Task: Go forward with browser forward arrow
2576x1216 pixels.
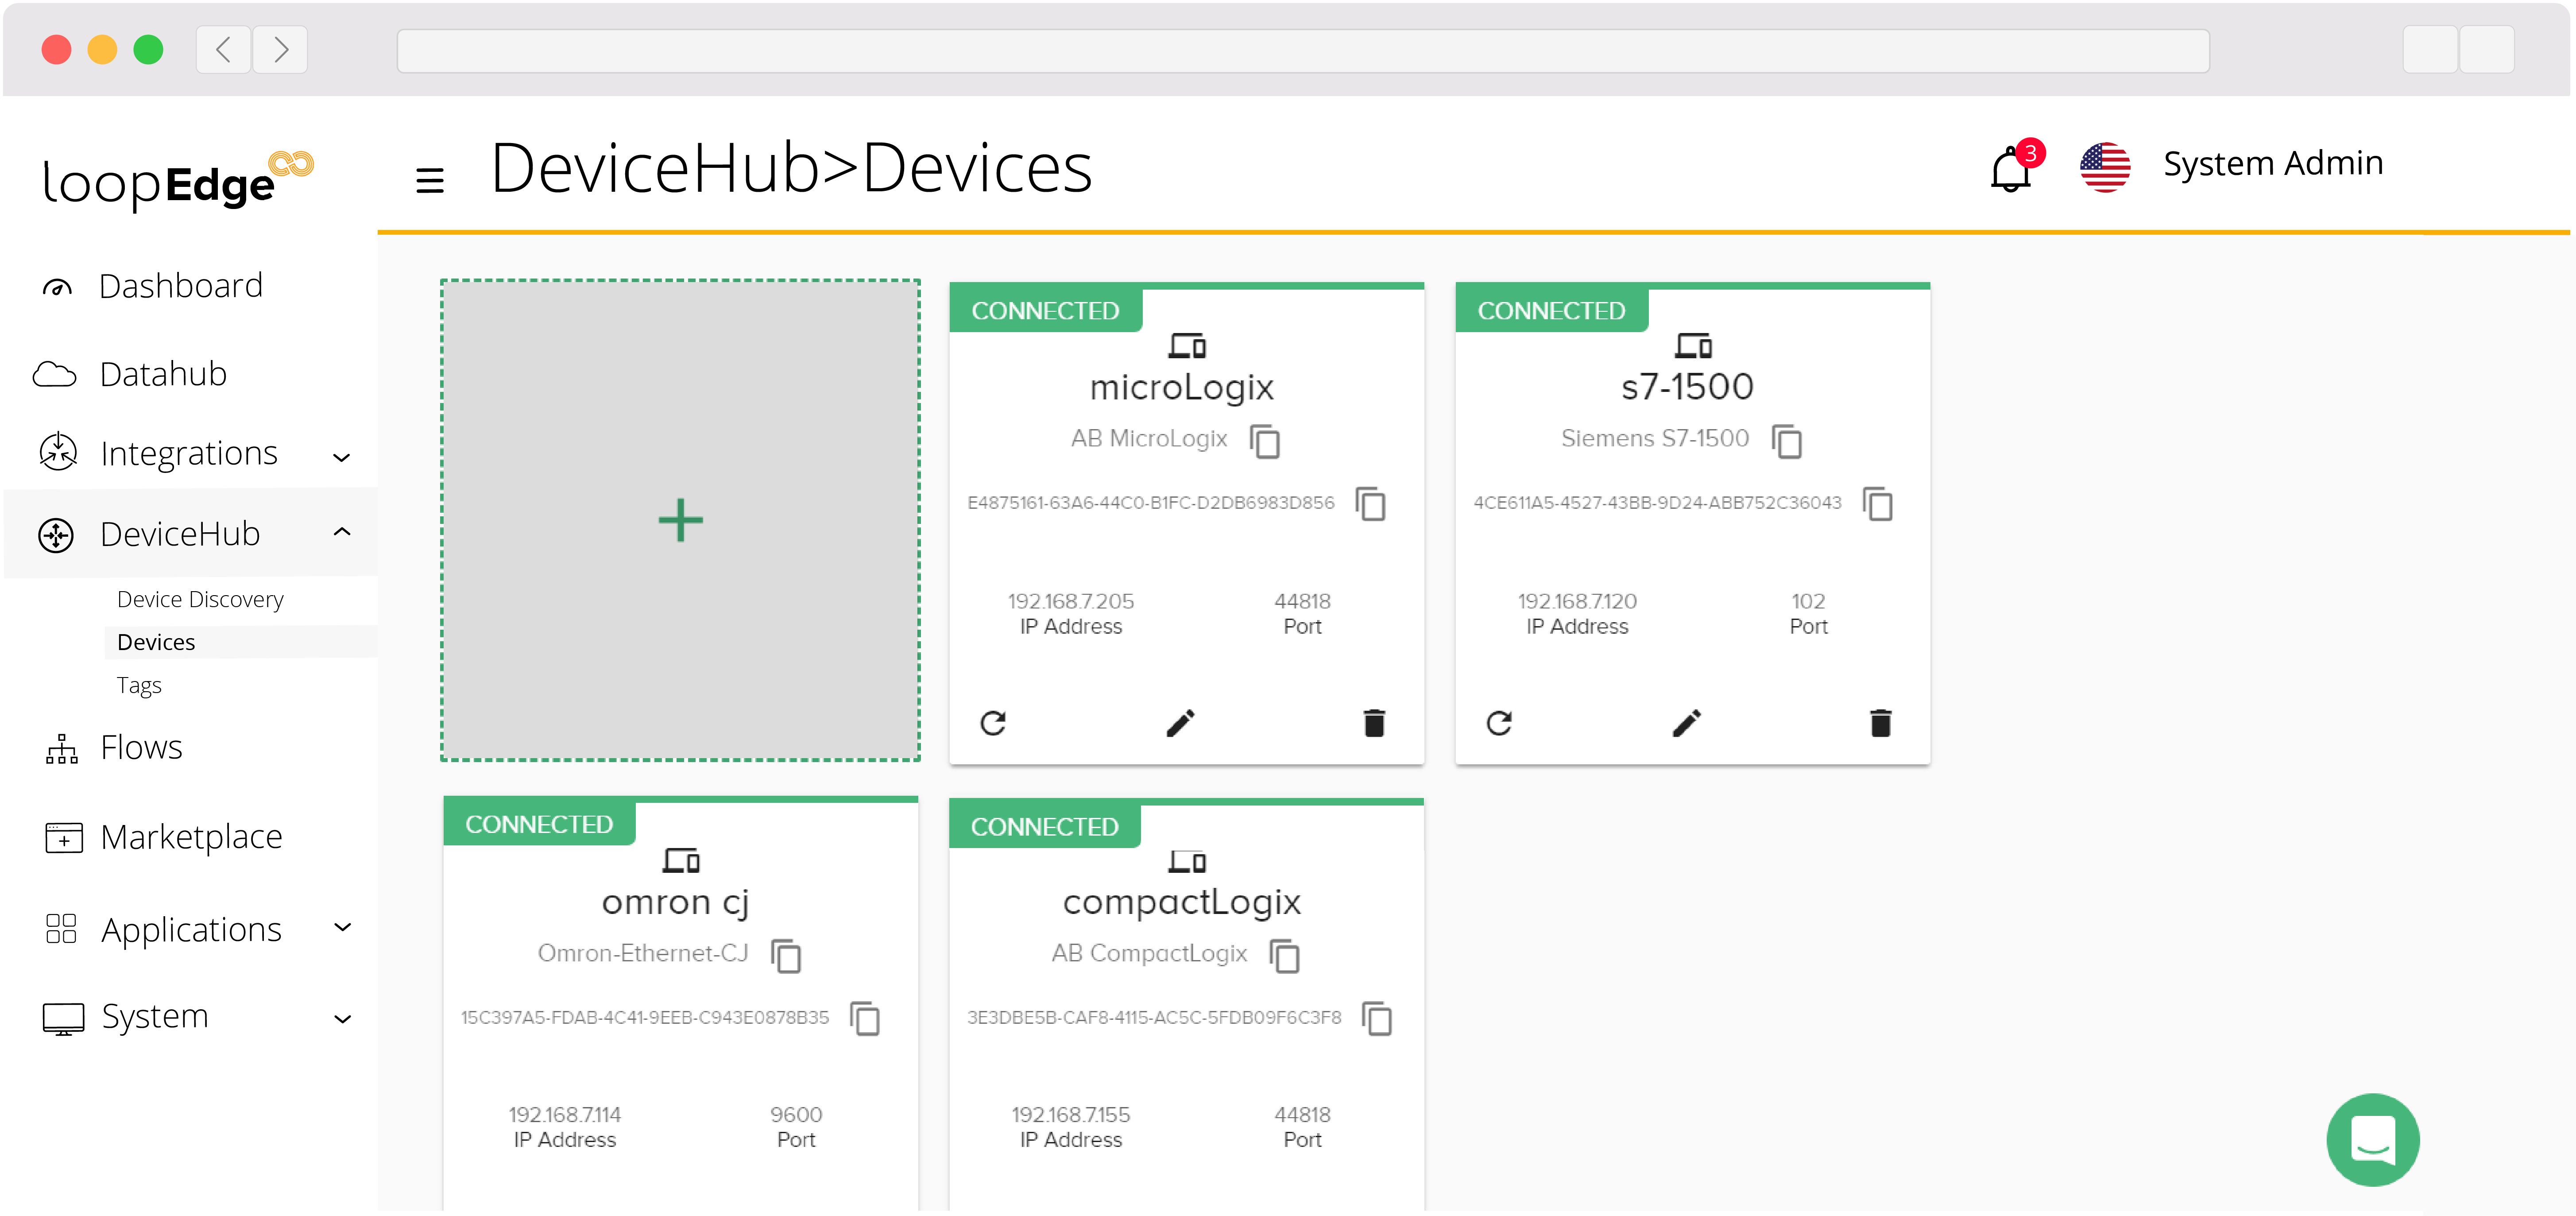Action: [x=280, y=49]
